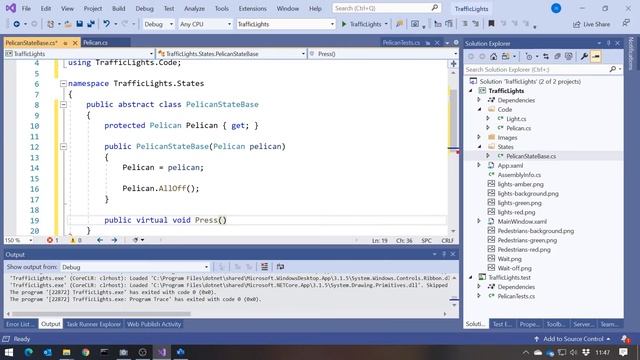Click the error count indicator showing 1
Screen dimensions: 640x360
click(x=53, y=240)
